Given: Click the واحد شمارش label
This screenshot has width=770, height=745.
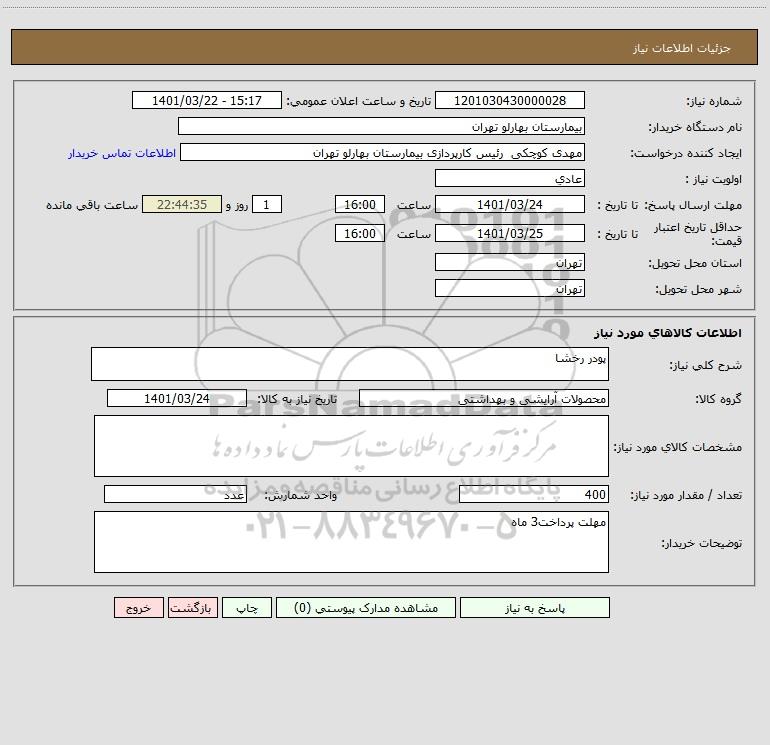Looking at the screenshot, I should point(301,496).
